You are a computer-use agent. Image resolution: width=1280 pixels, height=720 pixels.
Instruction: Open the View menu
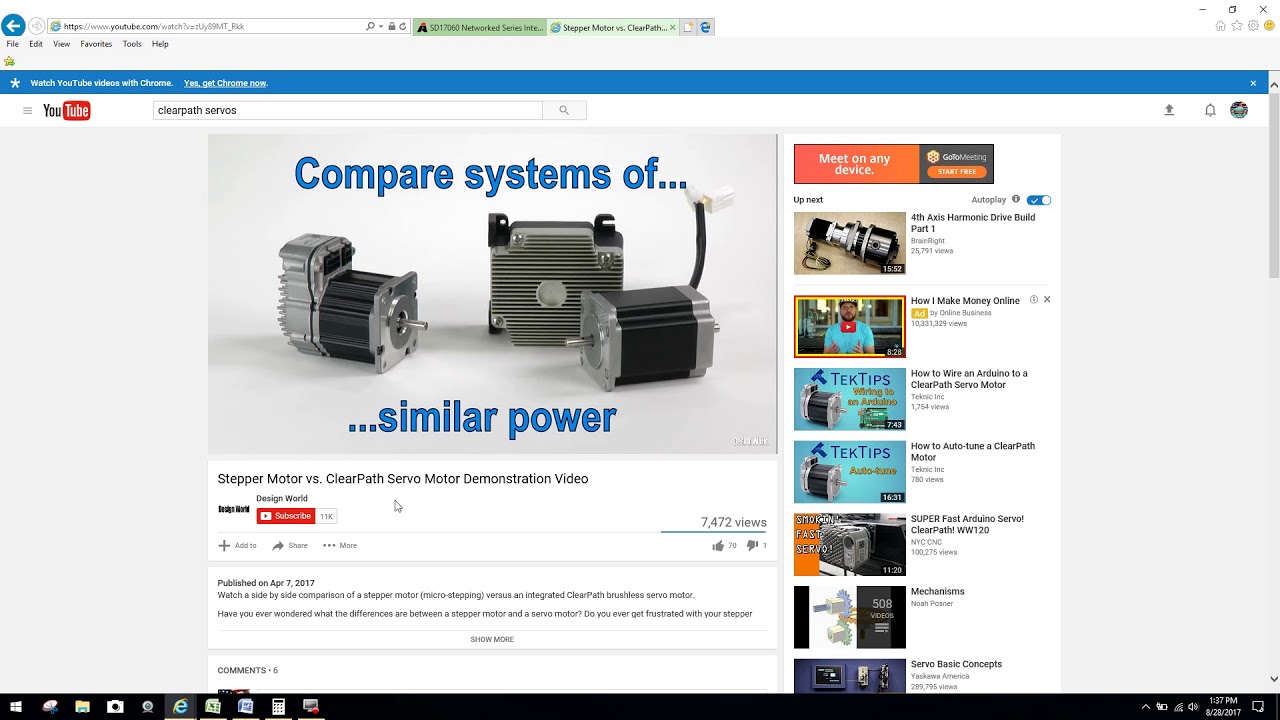point(62,44)
